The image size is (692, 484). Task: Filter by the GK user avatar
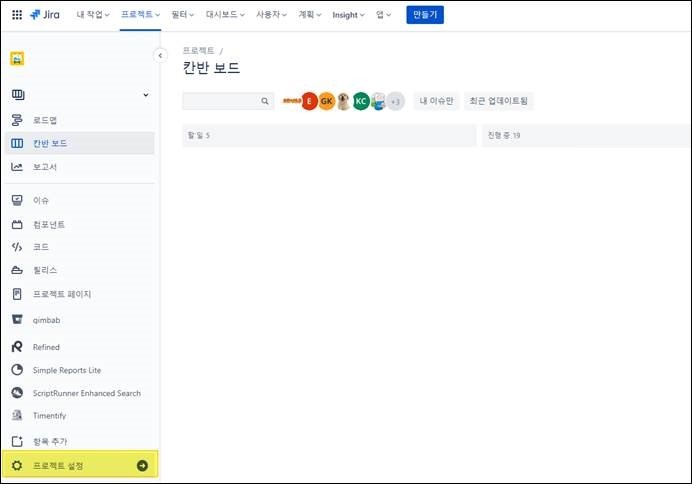point(326,101)
